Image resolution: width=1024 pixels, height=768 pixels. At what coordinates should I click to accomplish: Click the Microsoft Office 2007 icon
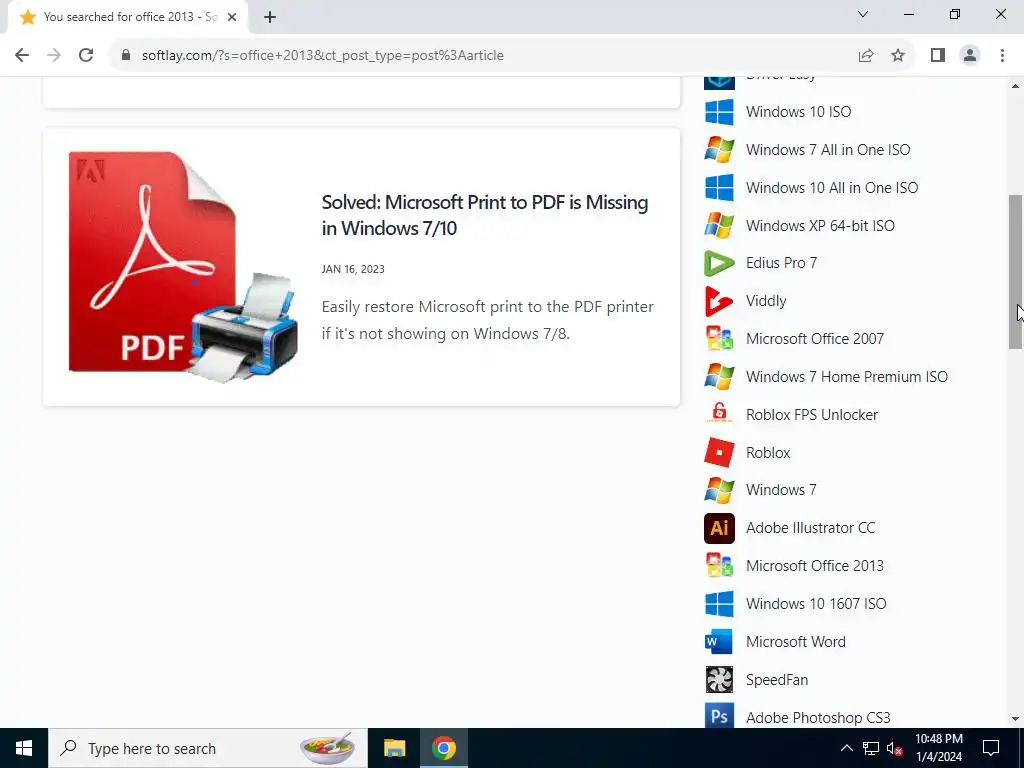[719, 339]
